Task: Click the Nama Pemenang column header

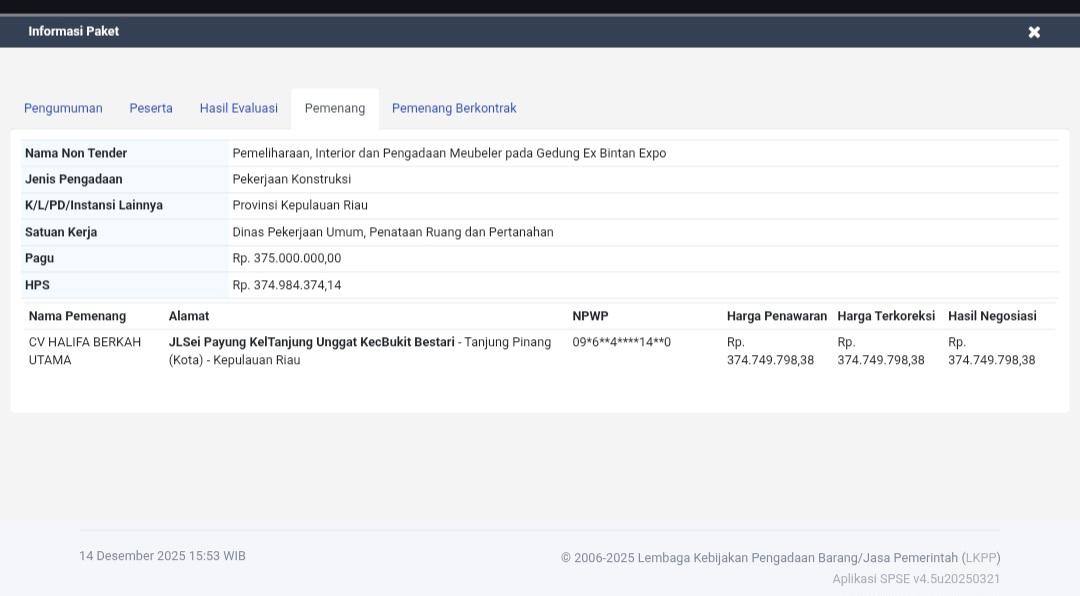Action: click(x=77, y=316)
